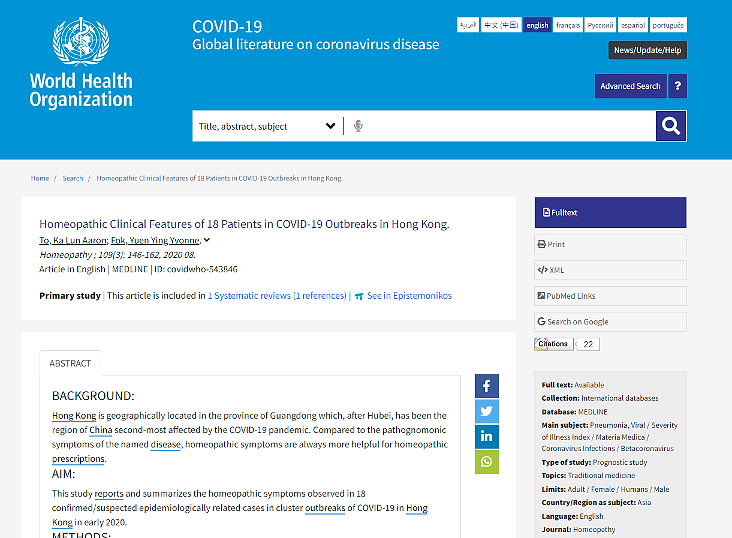Click the magnifying glass search button
This screenshot has height=538, width=732.
point(671,126)
